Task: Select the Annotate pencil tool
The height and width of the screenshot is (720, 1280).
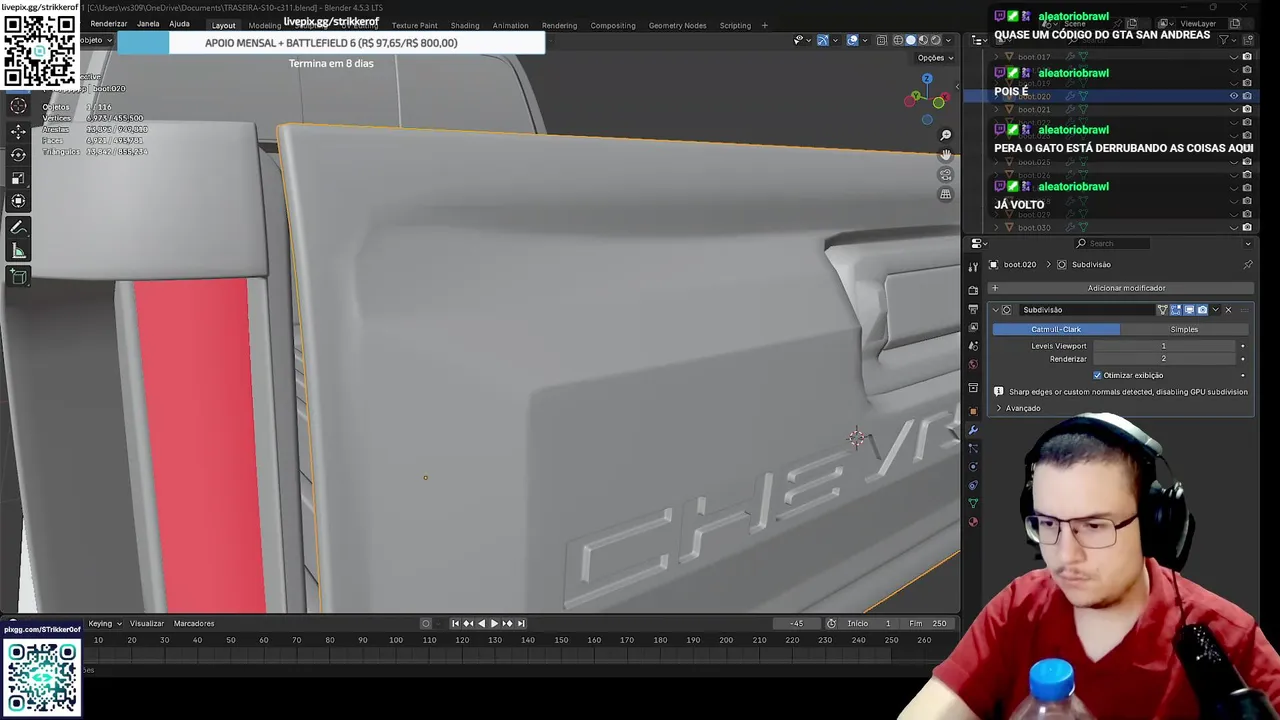Action: point(18,228)
